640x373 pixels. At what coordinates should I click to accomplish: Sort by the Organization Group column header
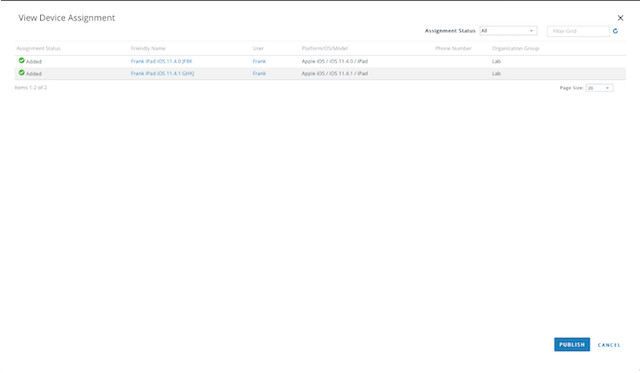(x=516, y=48)
